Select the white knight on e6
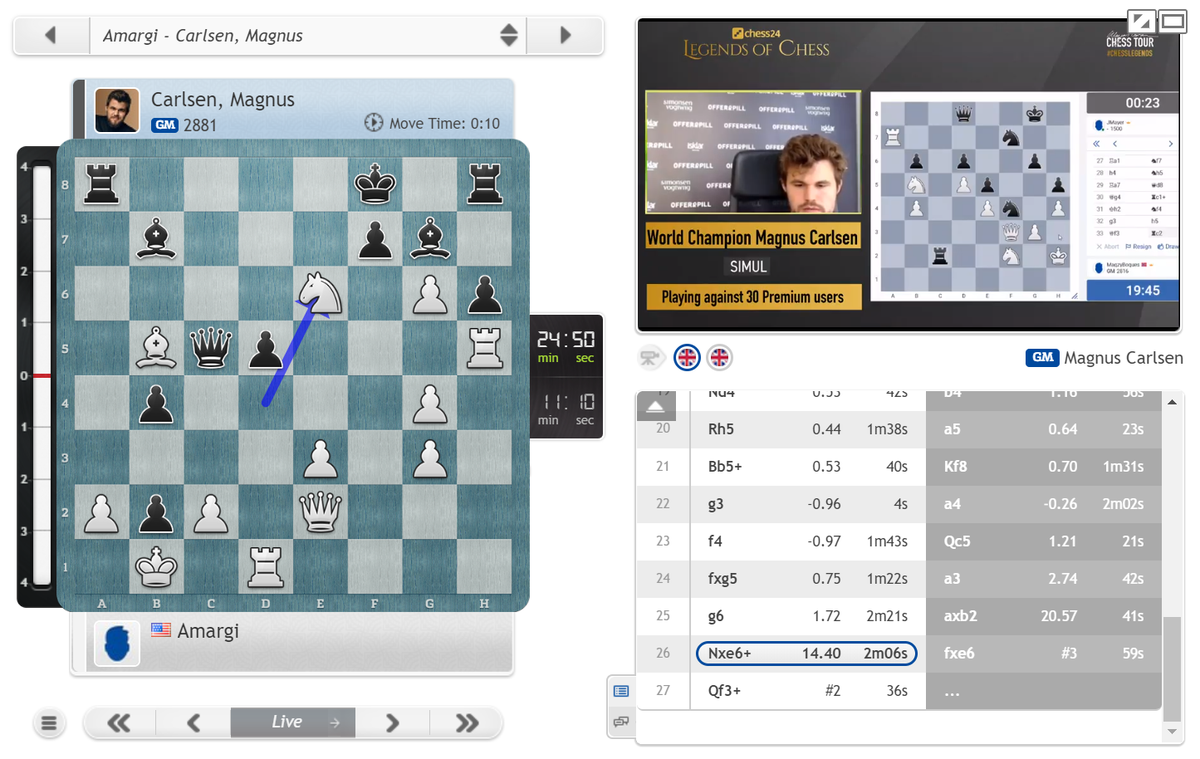1200x759 pixels. tap(319, 293)
